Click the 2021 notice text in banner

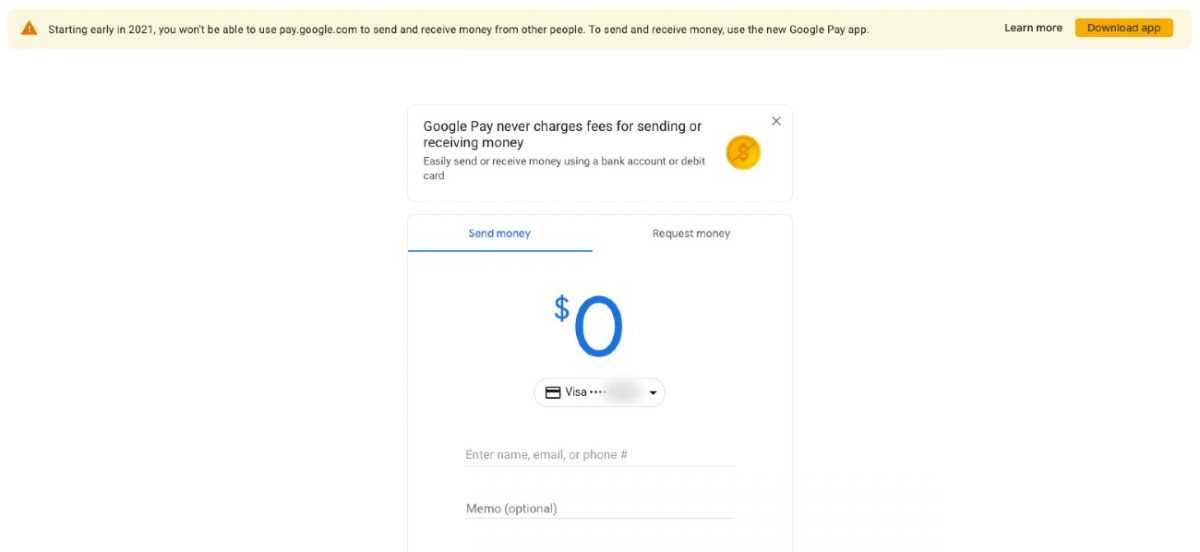pyautogui.click(x=458, y=29)
